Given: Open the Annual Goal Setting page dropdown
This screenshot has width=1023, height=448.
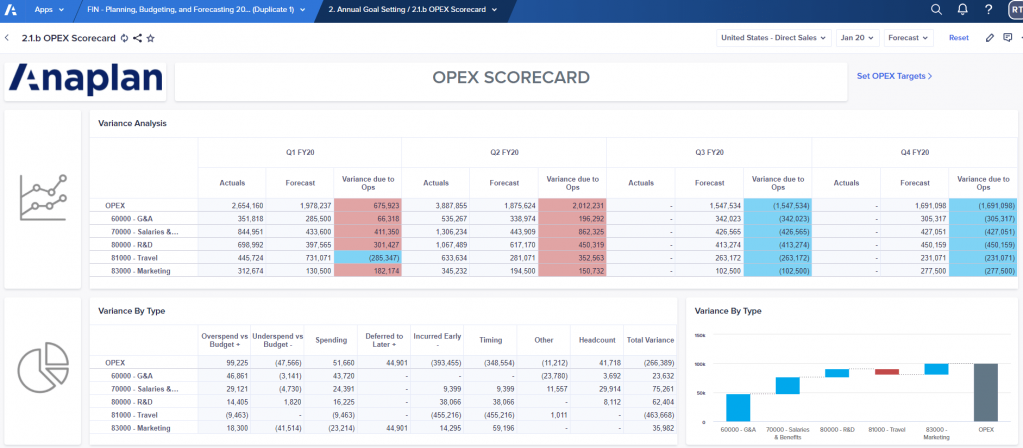Looking at the screenshot, I should click(412, 9).
